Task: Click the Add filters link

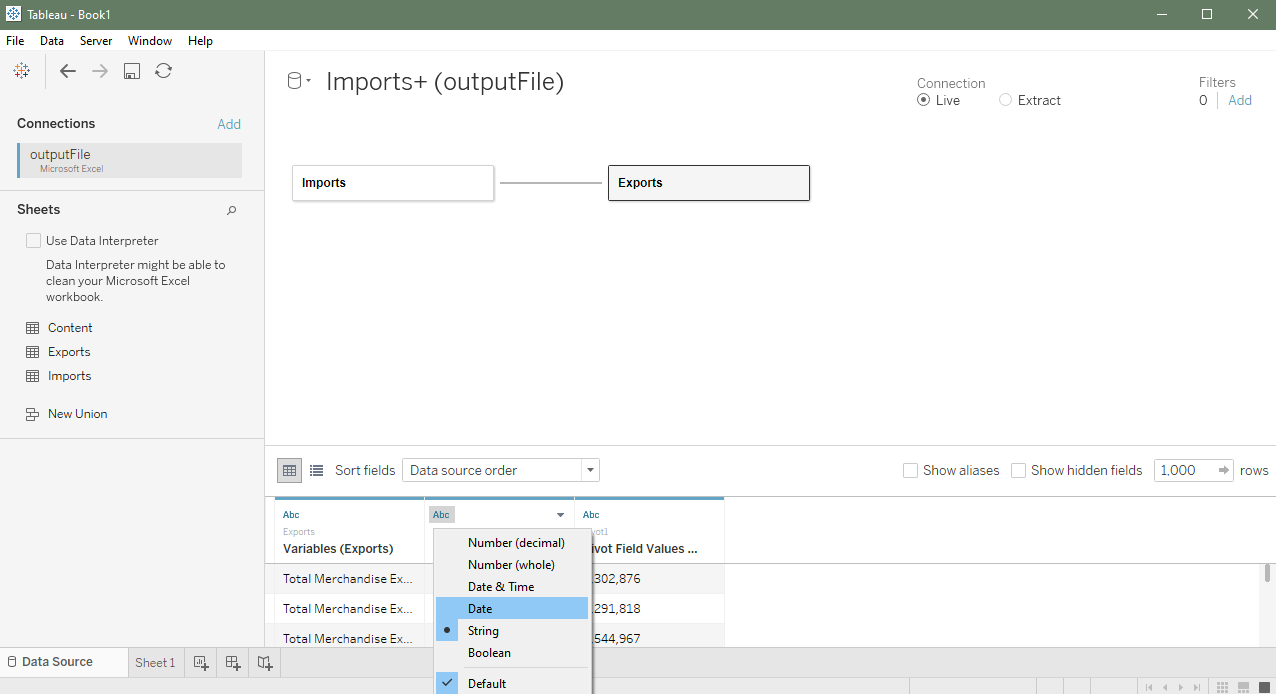Action: [1240, 100]
